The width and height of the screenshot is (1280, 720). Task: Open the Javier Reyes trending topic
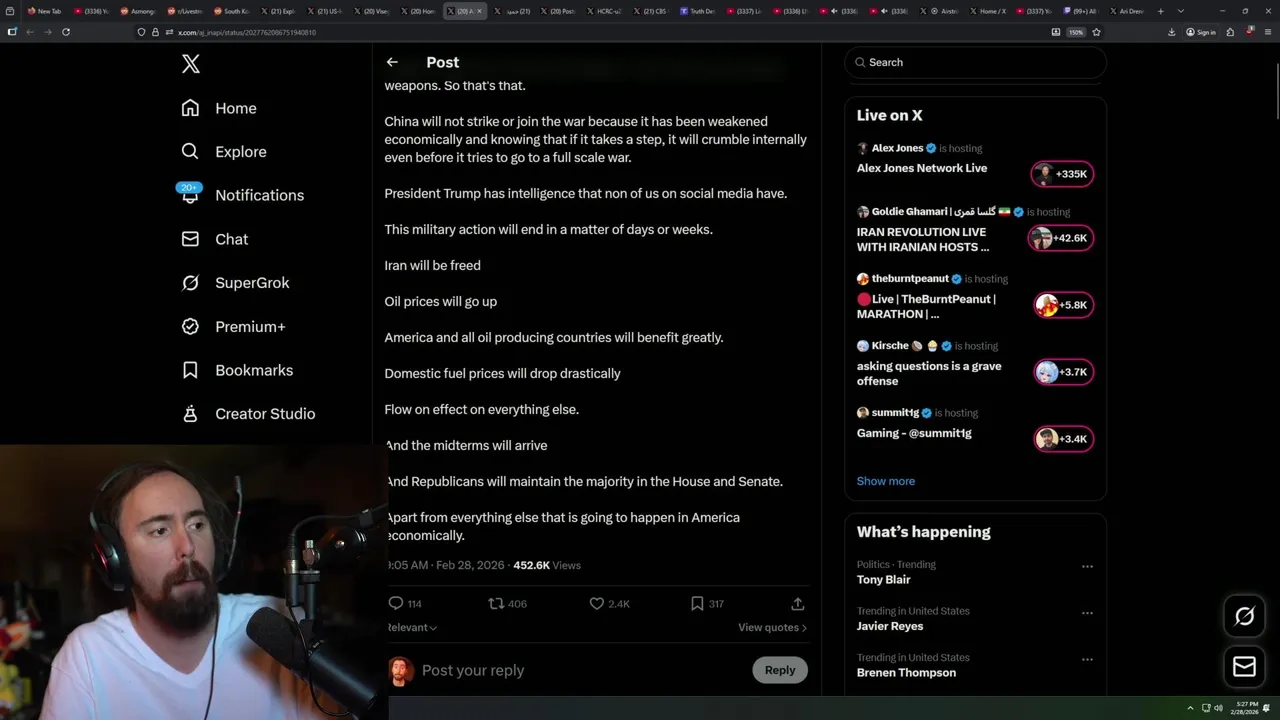[x=889, y=626]
